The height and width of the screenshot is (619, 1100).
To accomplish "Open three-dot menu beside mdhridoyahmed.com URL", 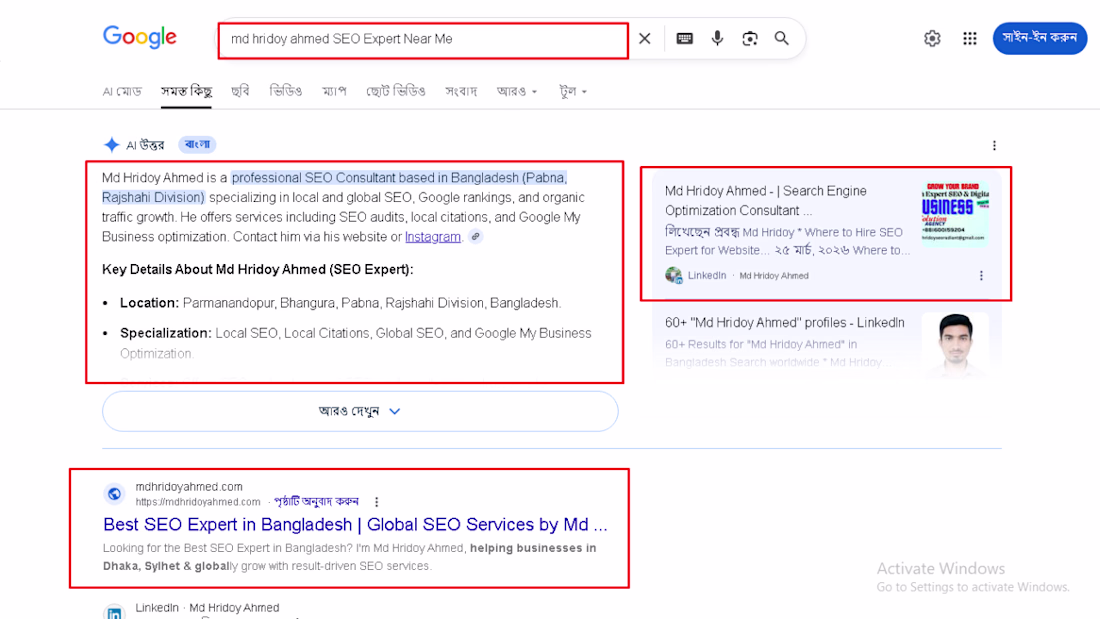I will coord(376,502).
